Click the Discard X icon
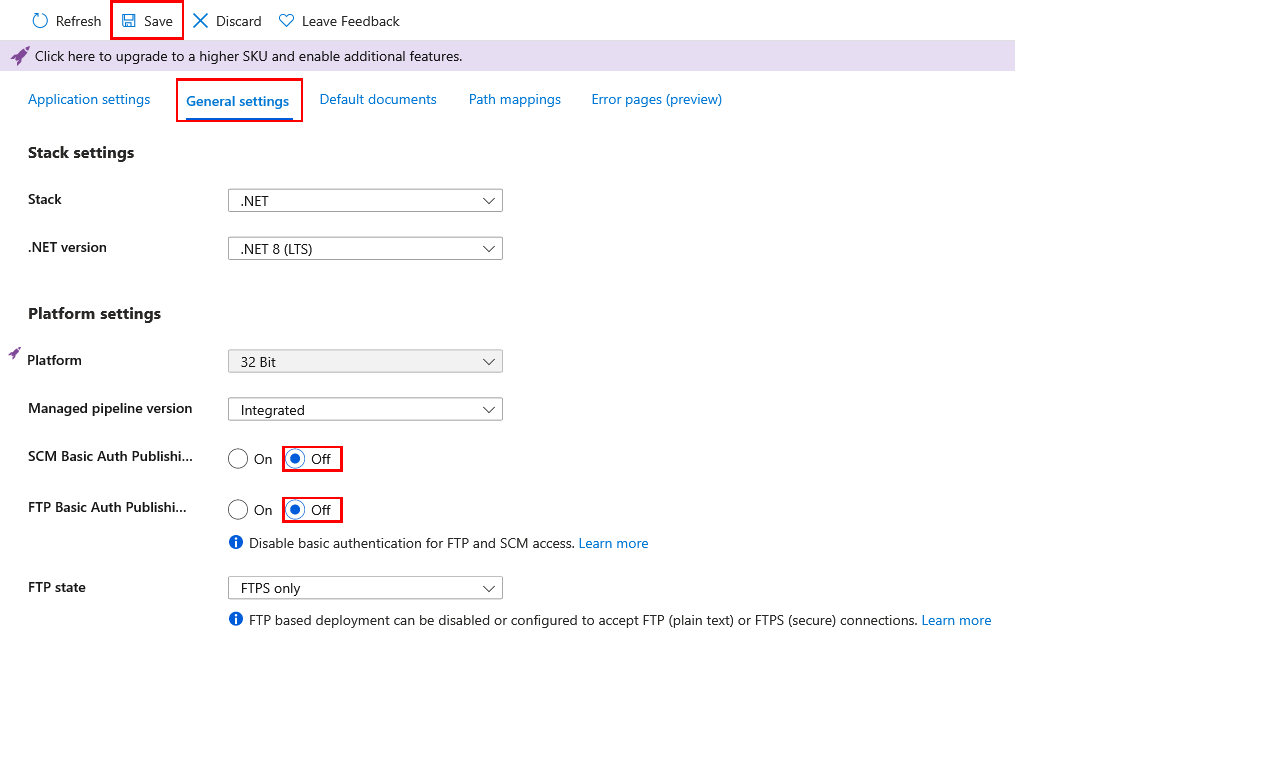 pyautogui.click(x=201, y=21)
